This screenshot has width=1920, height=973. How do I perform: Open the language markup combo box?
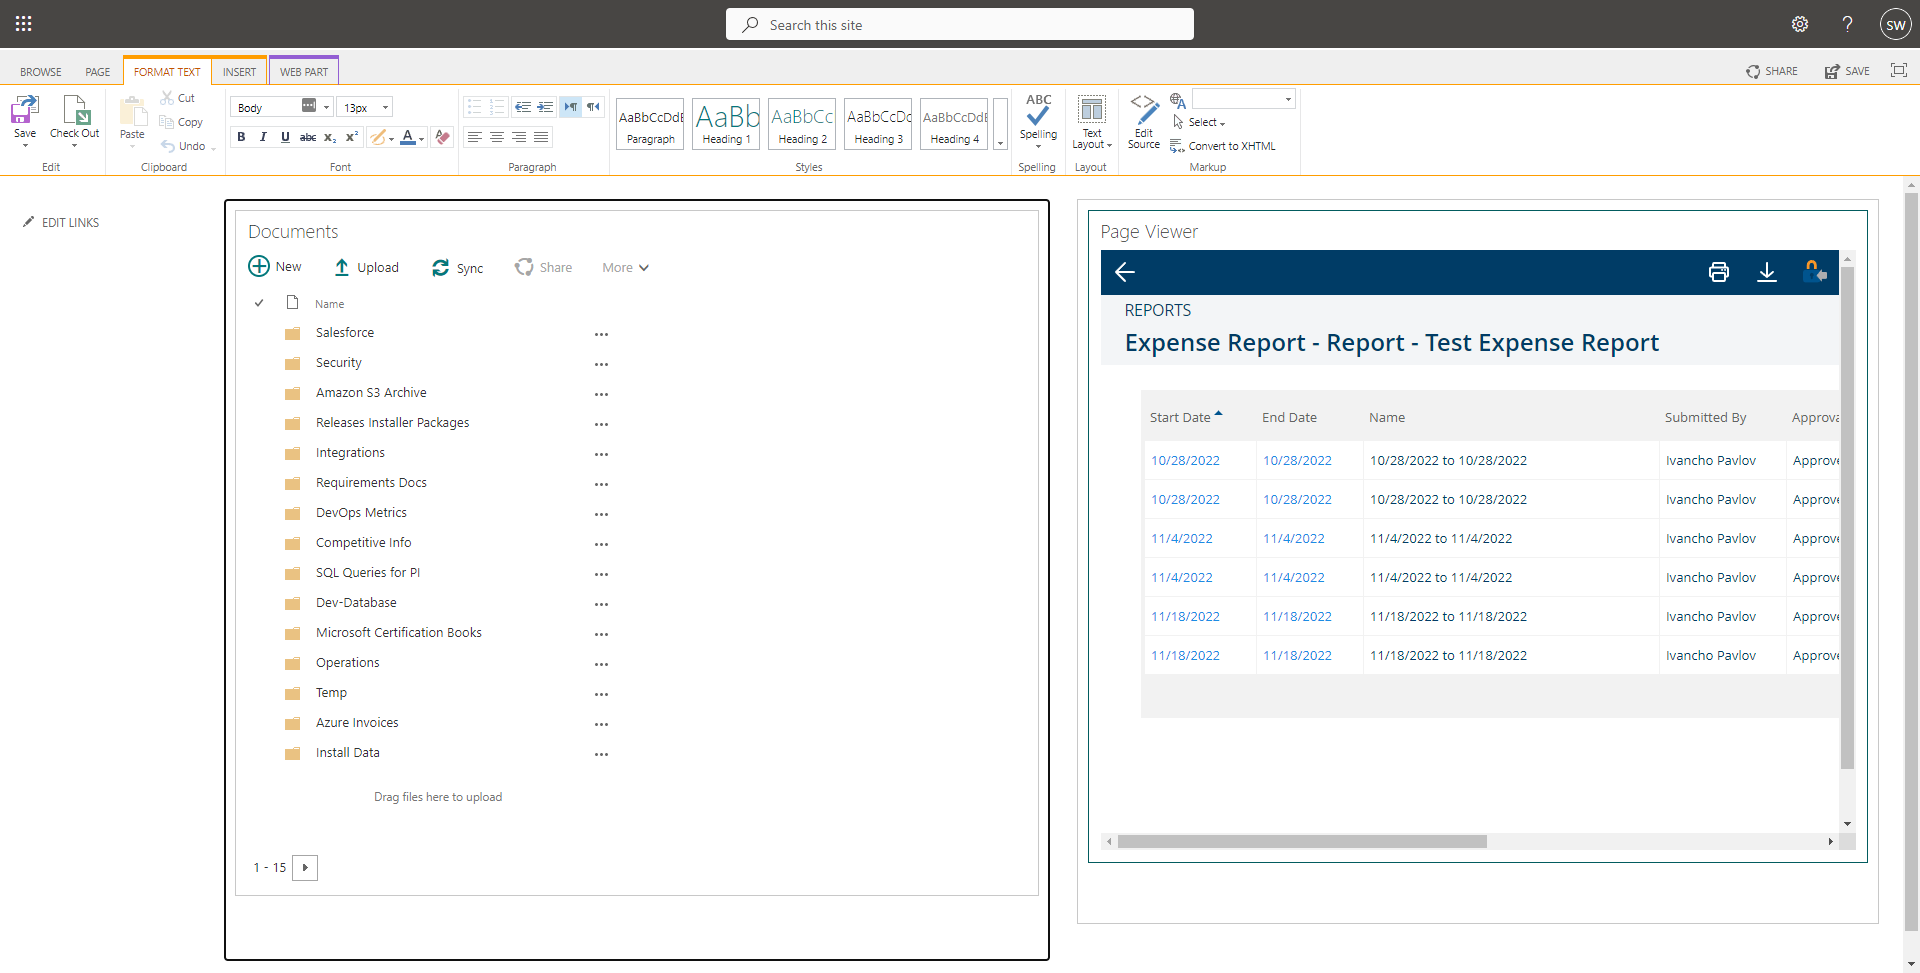point(1244,99)
